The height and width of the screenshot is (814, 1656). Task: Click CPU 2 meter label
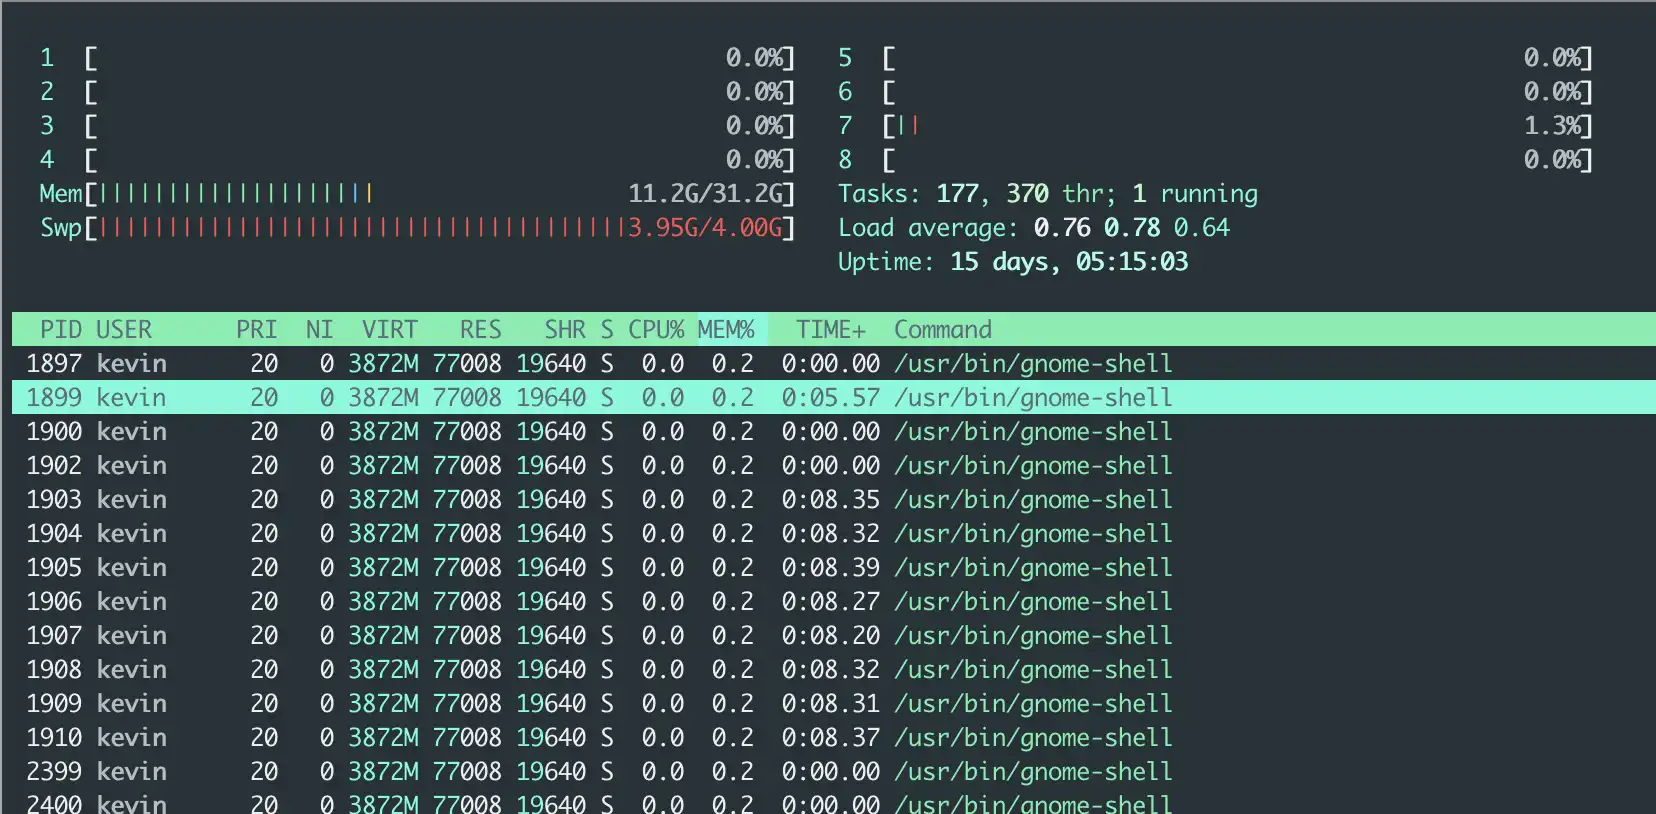47,92
